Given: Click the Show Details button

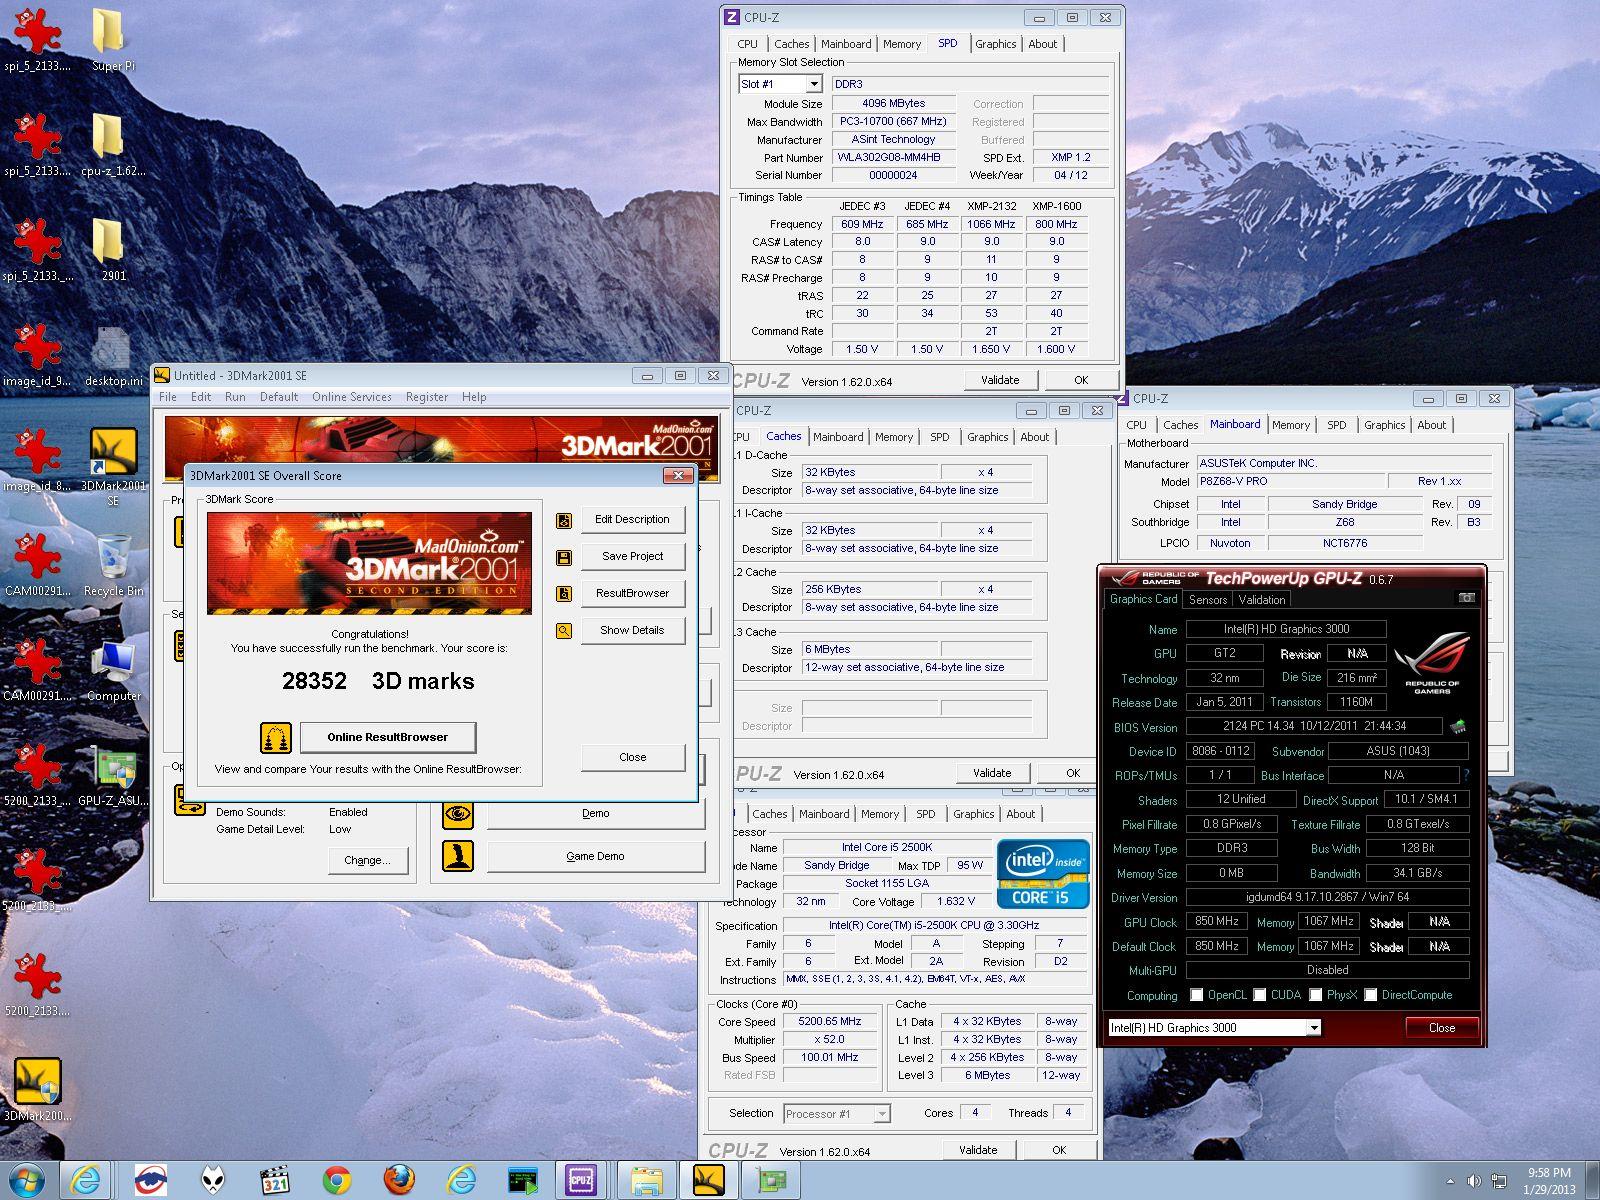Looking at the screenshot, I should click(632, 631).
